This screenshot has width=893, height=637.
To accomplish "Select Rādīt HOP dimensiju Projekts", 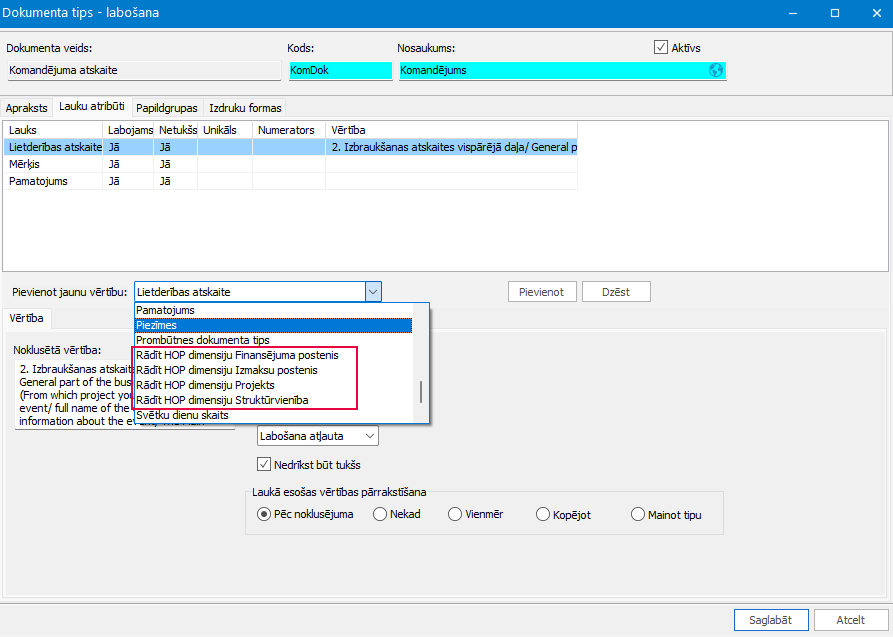I will 273,385.
